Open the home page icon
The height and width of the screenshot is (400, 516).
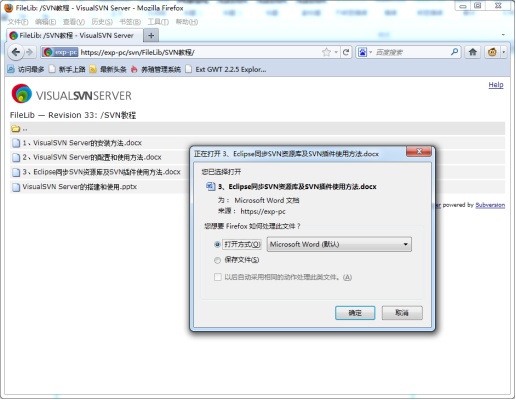[472, 52]
